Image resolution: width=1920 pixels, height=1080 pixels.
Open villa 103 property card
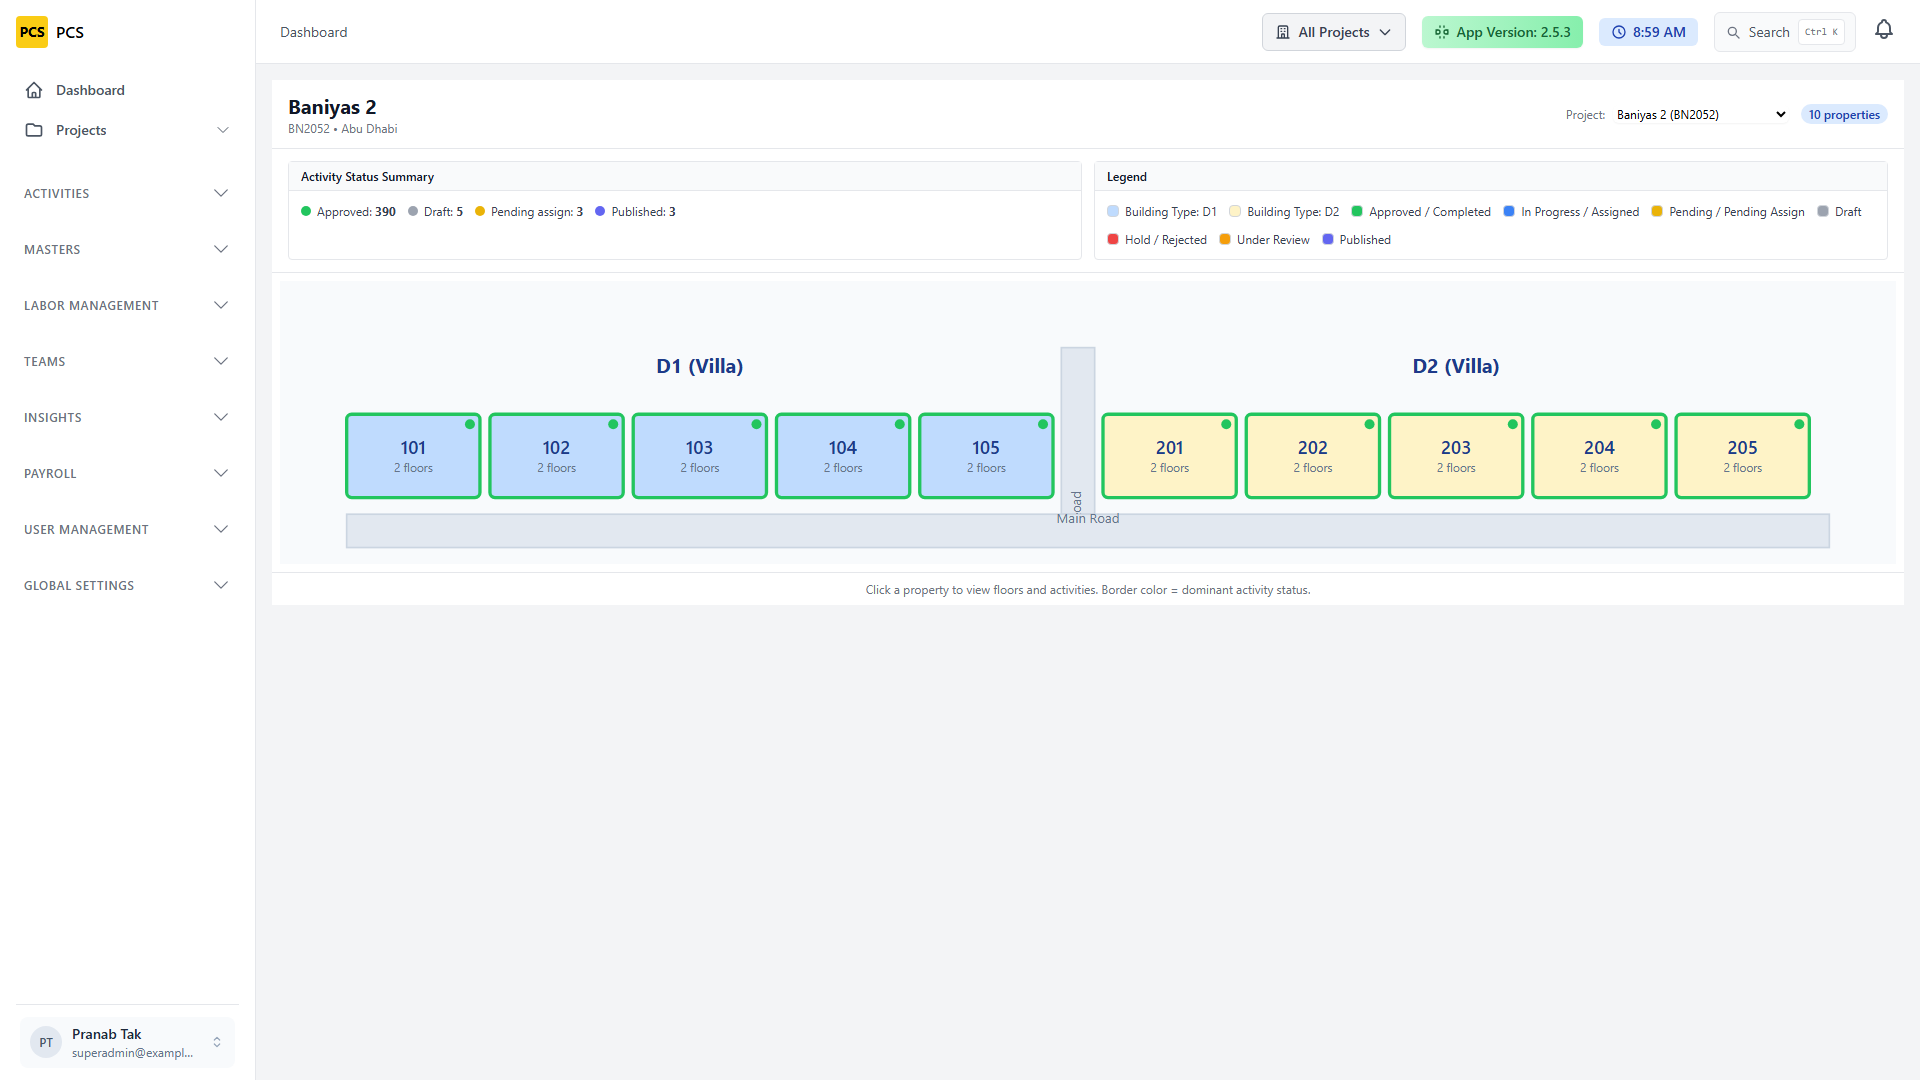pos(700,456)
